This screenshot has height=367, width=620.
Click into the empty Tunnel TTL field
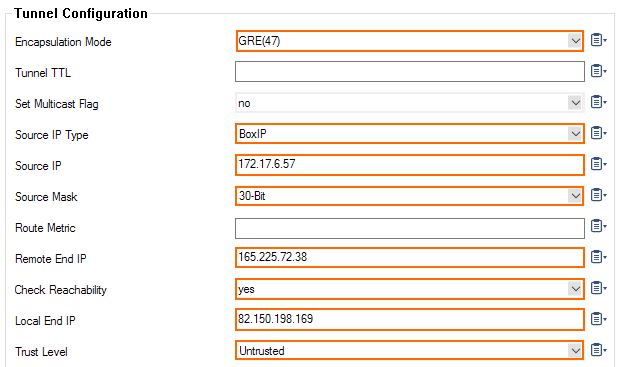(410, 72)
